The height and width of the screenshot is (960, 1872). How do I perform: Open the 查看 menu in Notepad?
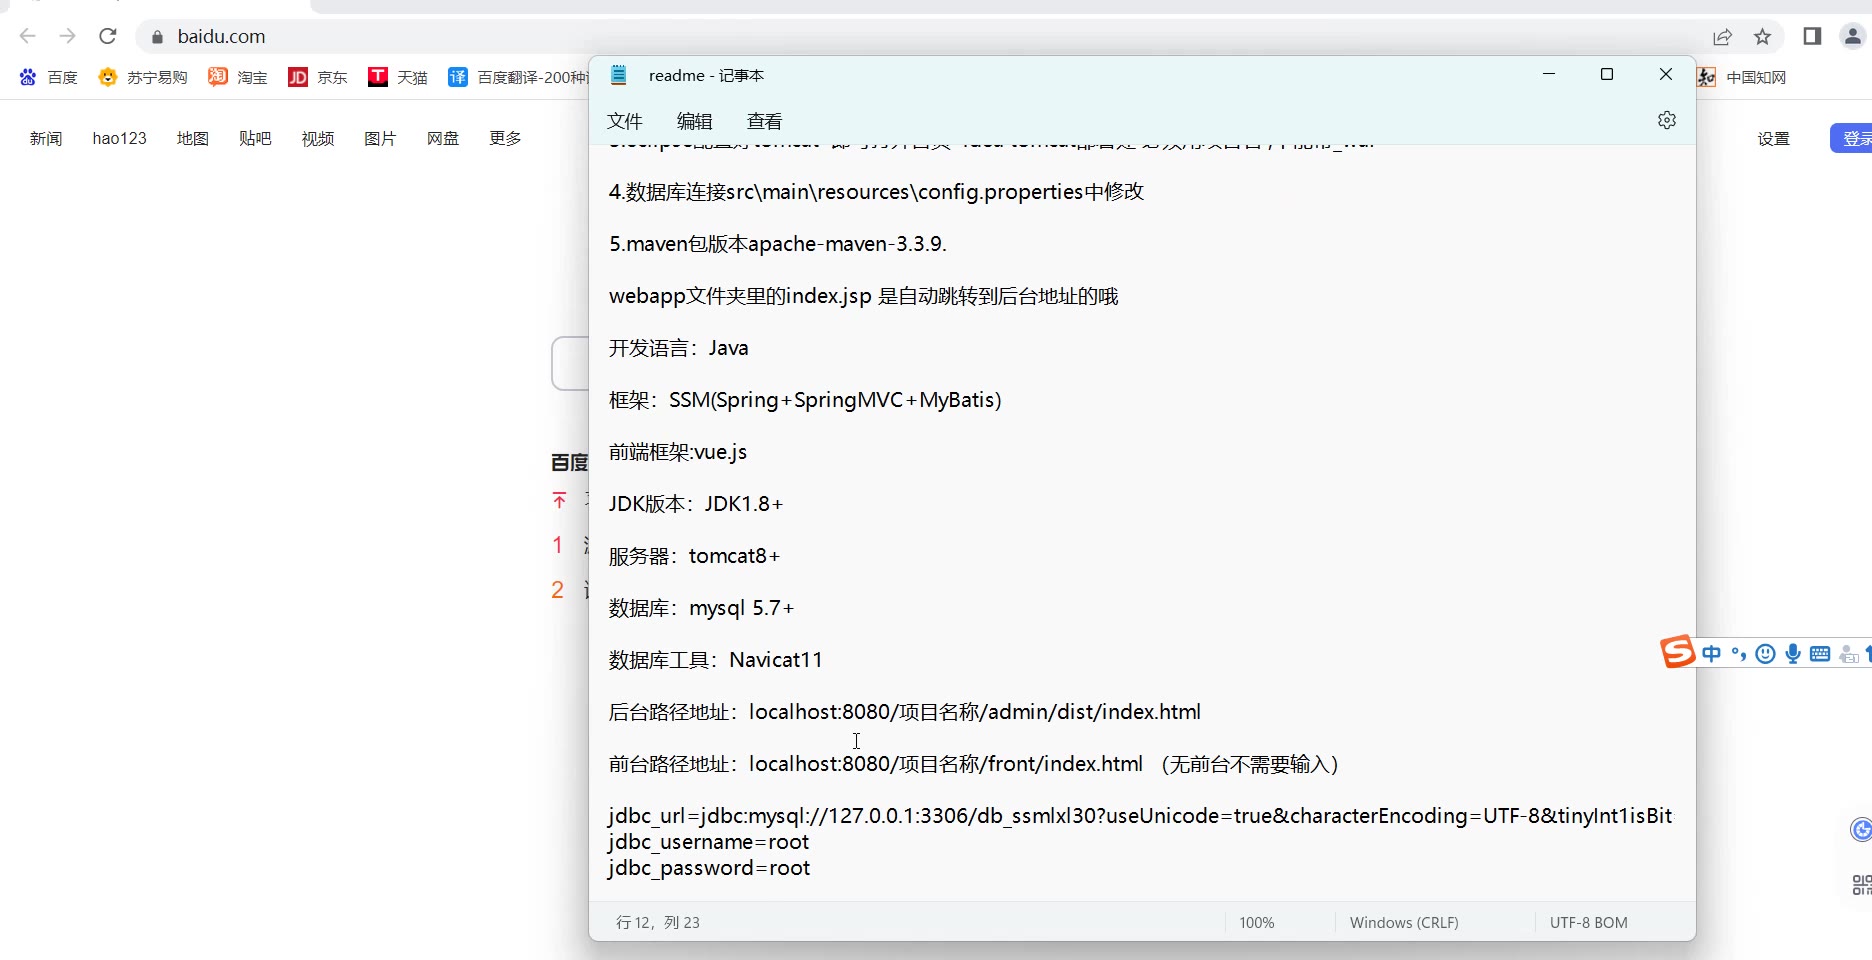pos(765,121)
